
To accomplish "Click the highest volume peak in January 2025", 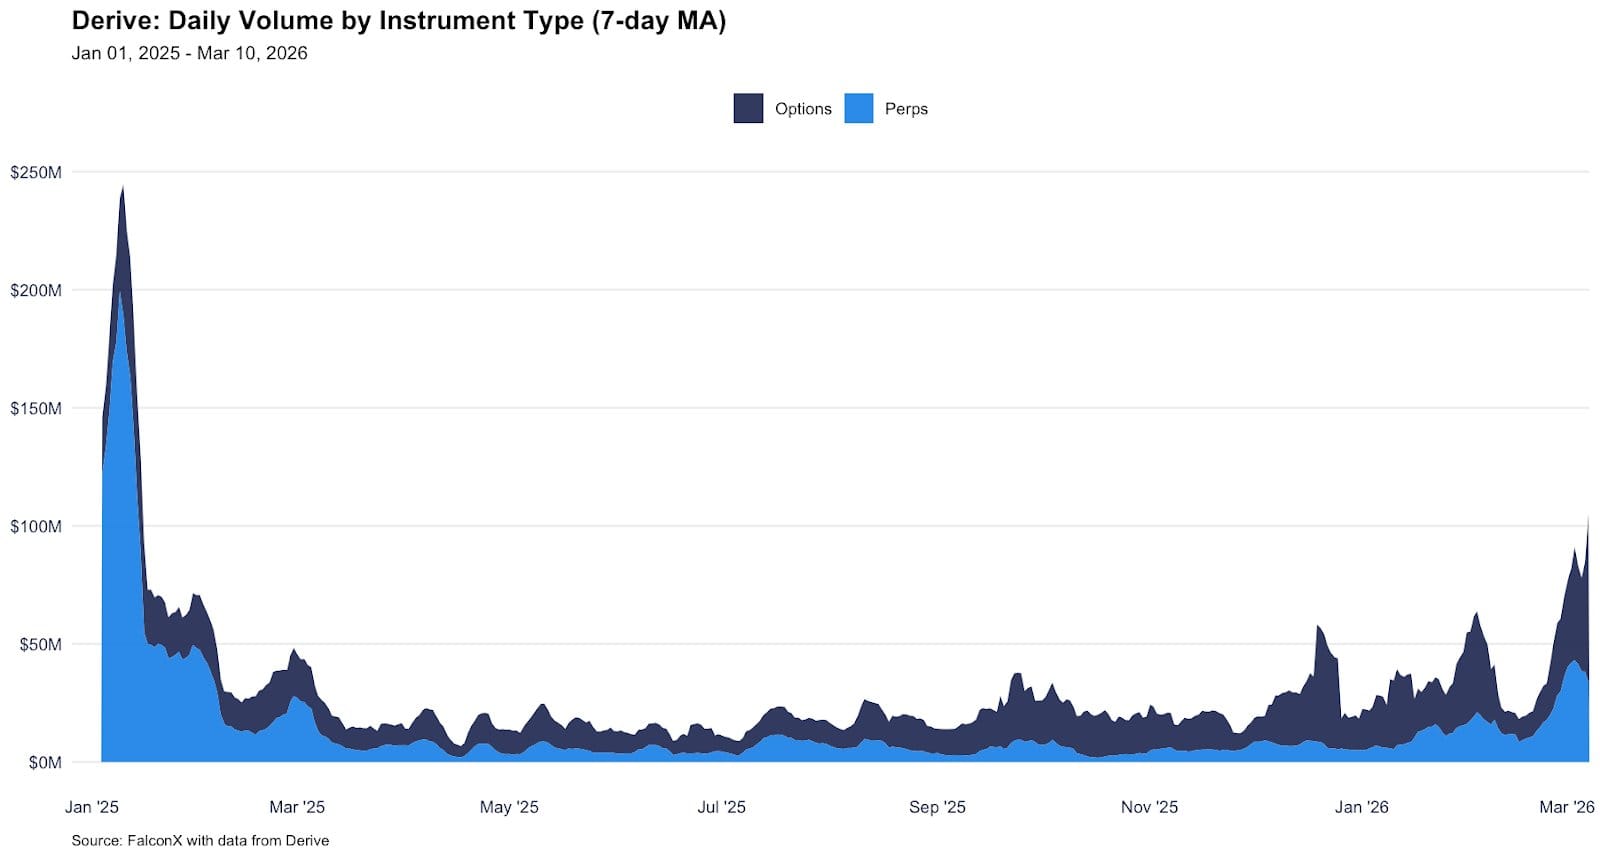I will click(122, 190).
